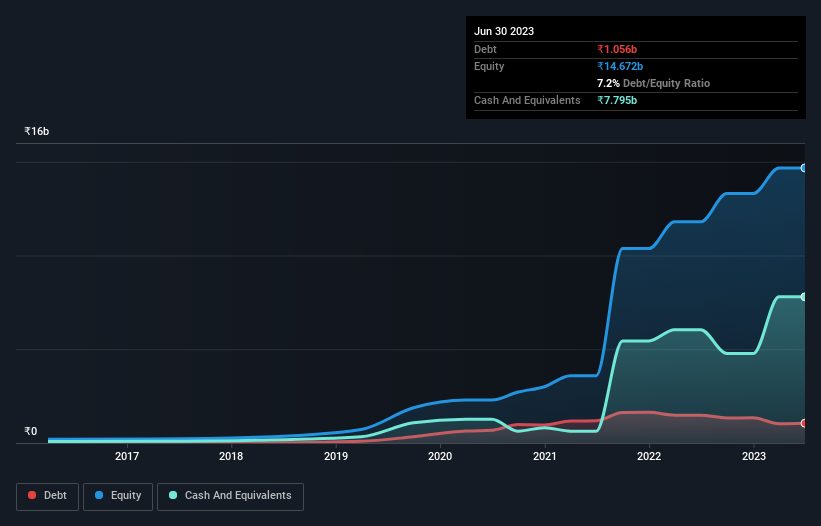Click the tooltip's Debt row label
The height and width of the screenshot is (526, 821).
pos(485,49)
